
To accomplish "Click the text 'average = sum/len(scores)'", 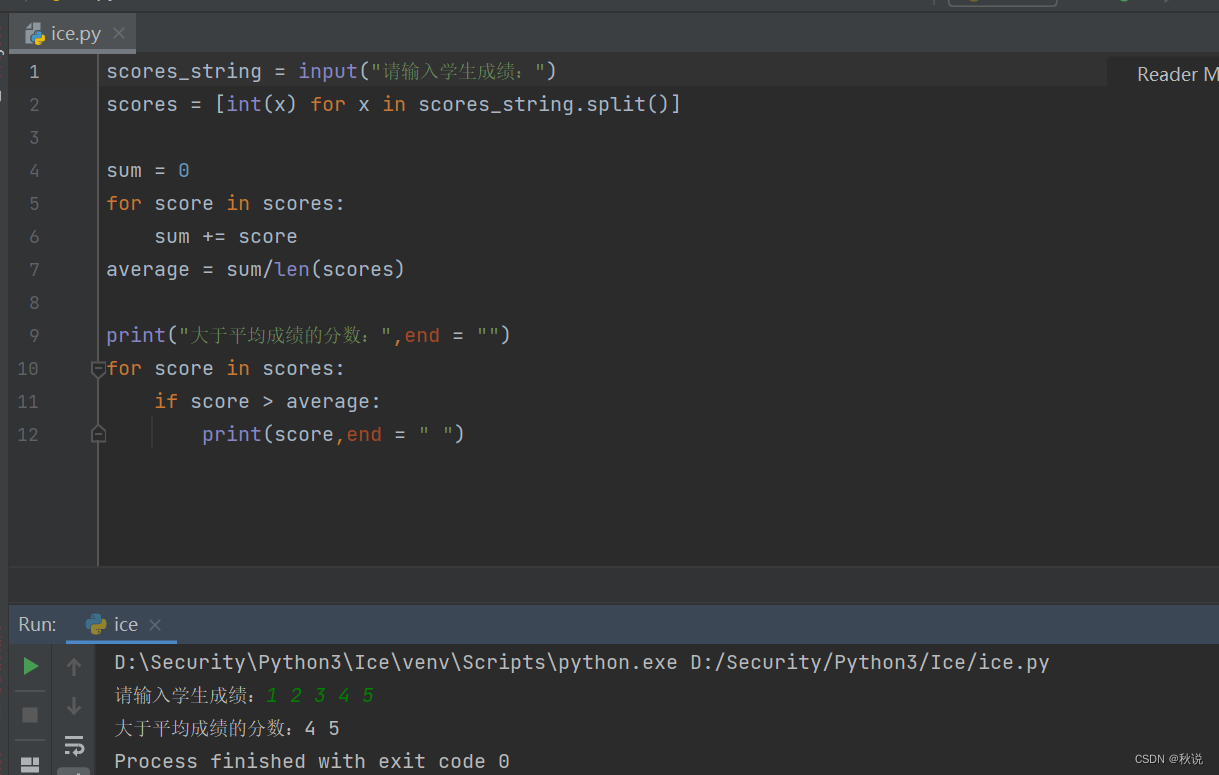I will point(255,270).
